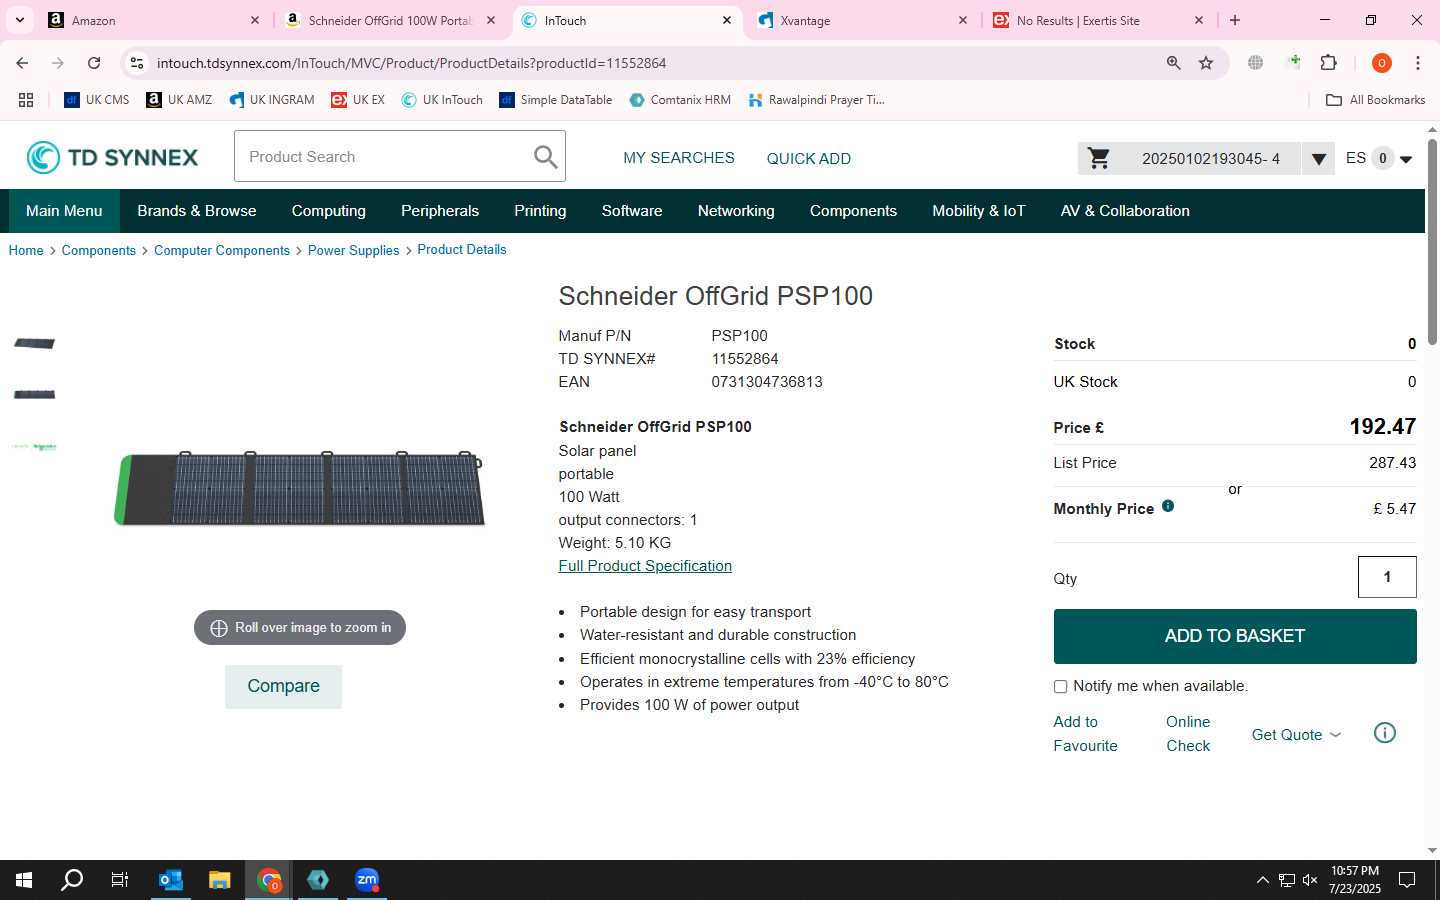Click the Compare button
This screenshot has width=1440, height=900.
[283, 686]
